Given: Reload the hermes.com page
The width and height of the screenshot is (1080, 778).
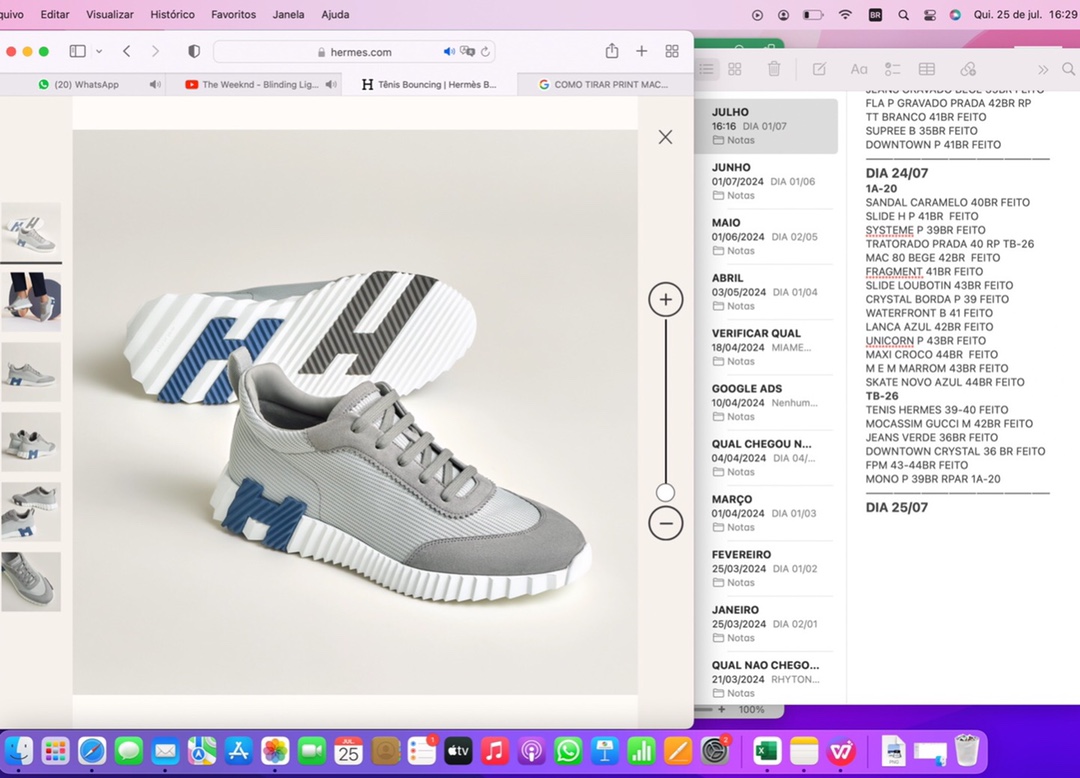Looking at the screenshot, I should [x=486, y=52].
